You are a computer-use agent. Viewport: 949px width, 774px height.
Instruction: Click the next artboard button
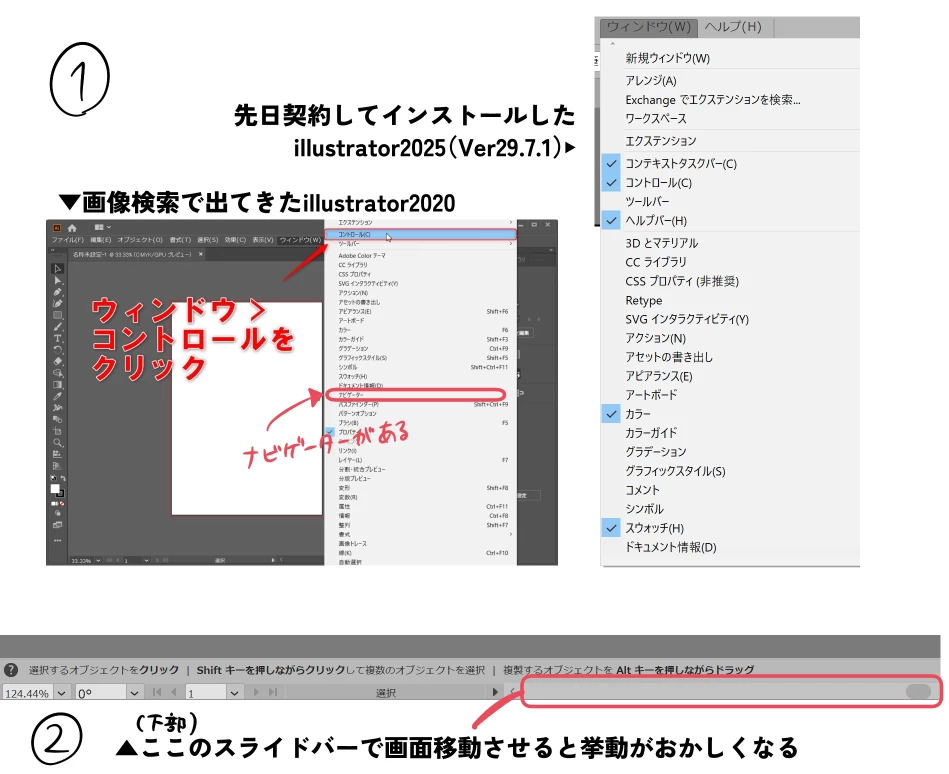click(x=256, y=692)
